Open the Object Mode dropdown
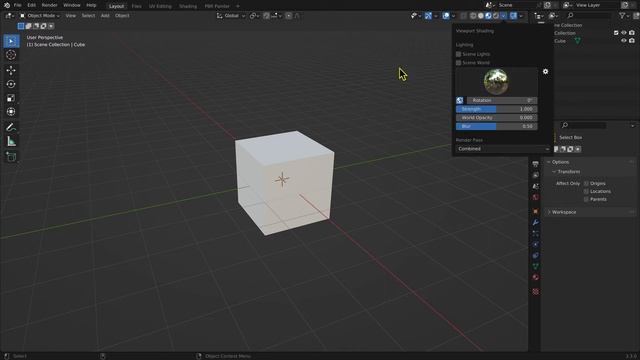 pos(40,16)
